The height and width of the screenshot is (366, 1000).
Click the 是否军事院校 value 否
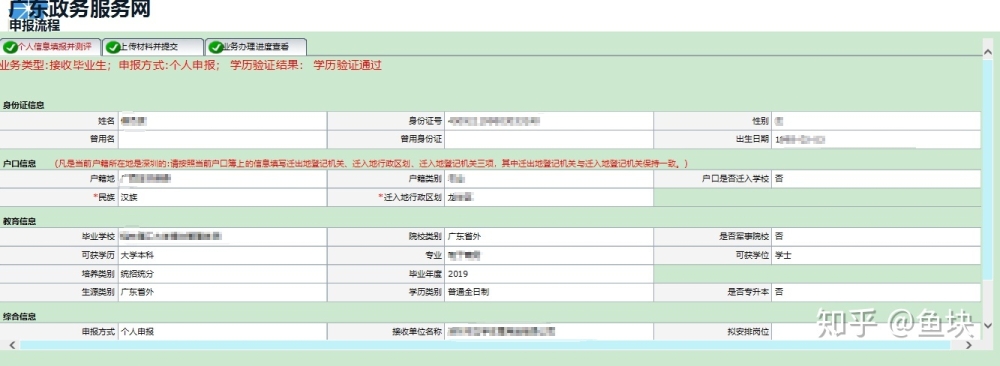pyautogui.click(x=779, y=236)
